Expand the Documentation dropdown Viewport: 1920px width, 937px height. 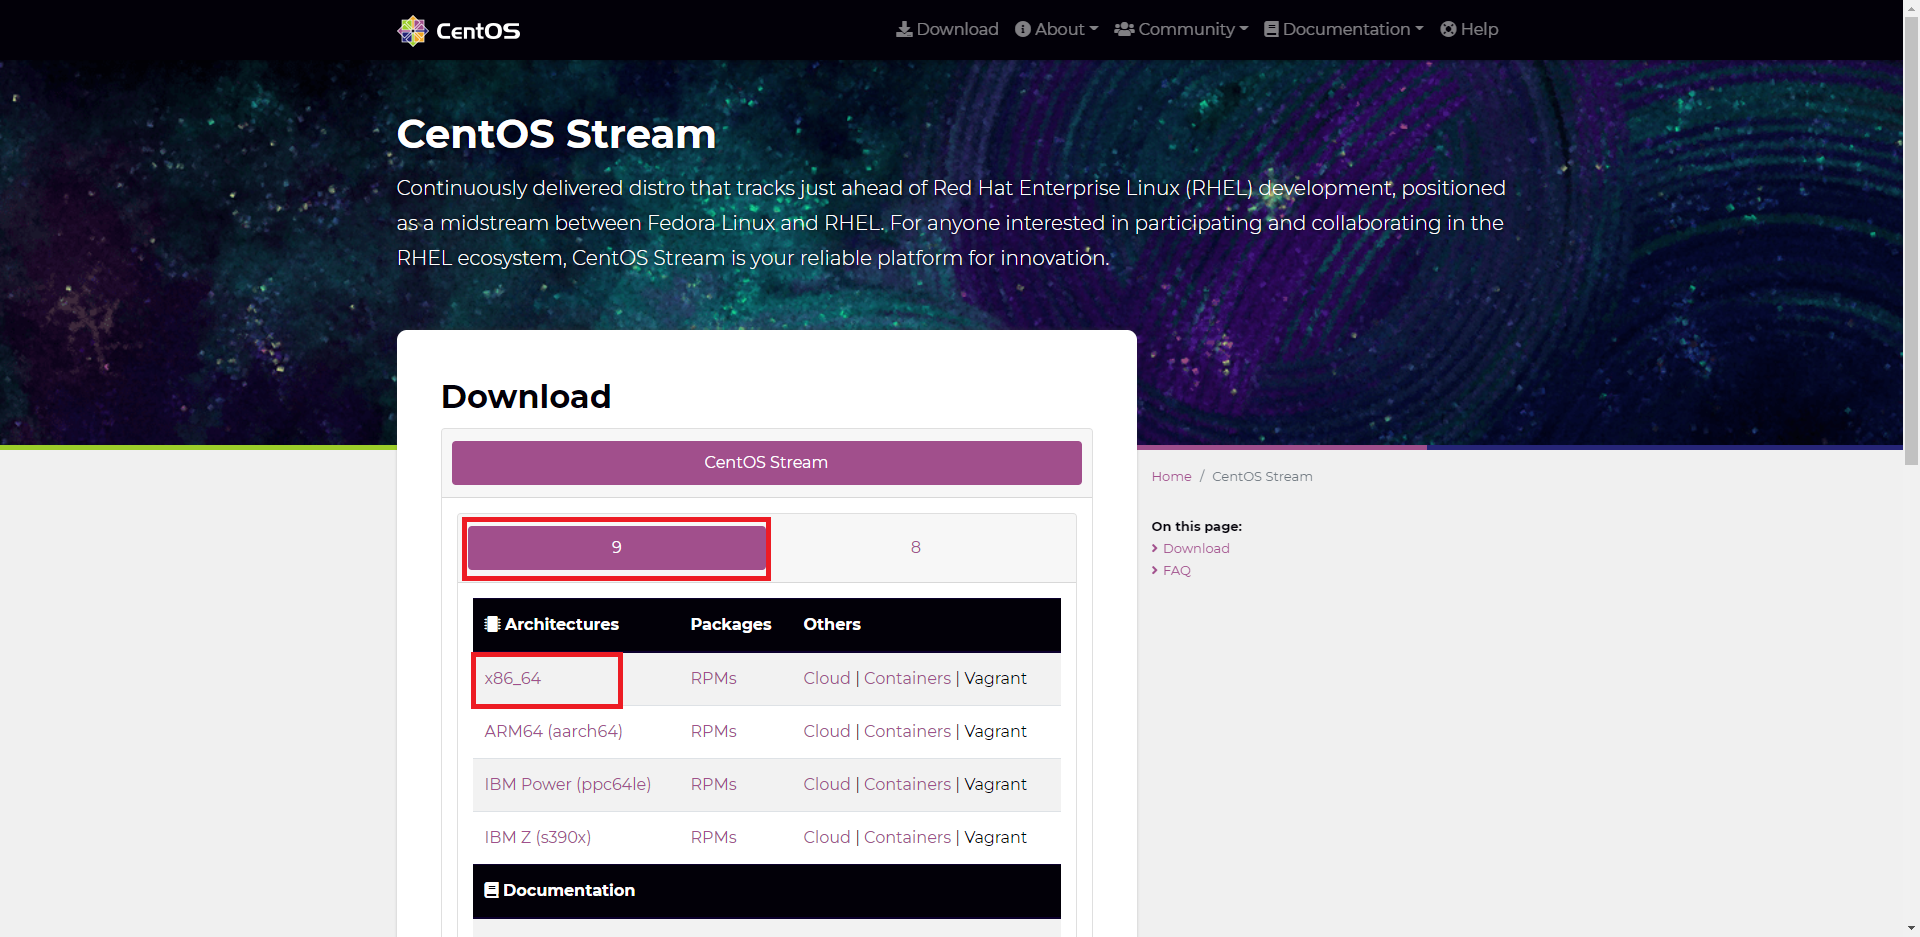1343,29
